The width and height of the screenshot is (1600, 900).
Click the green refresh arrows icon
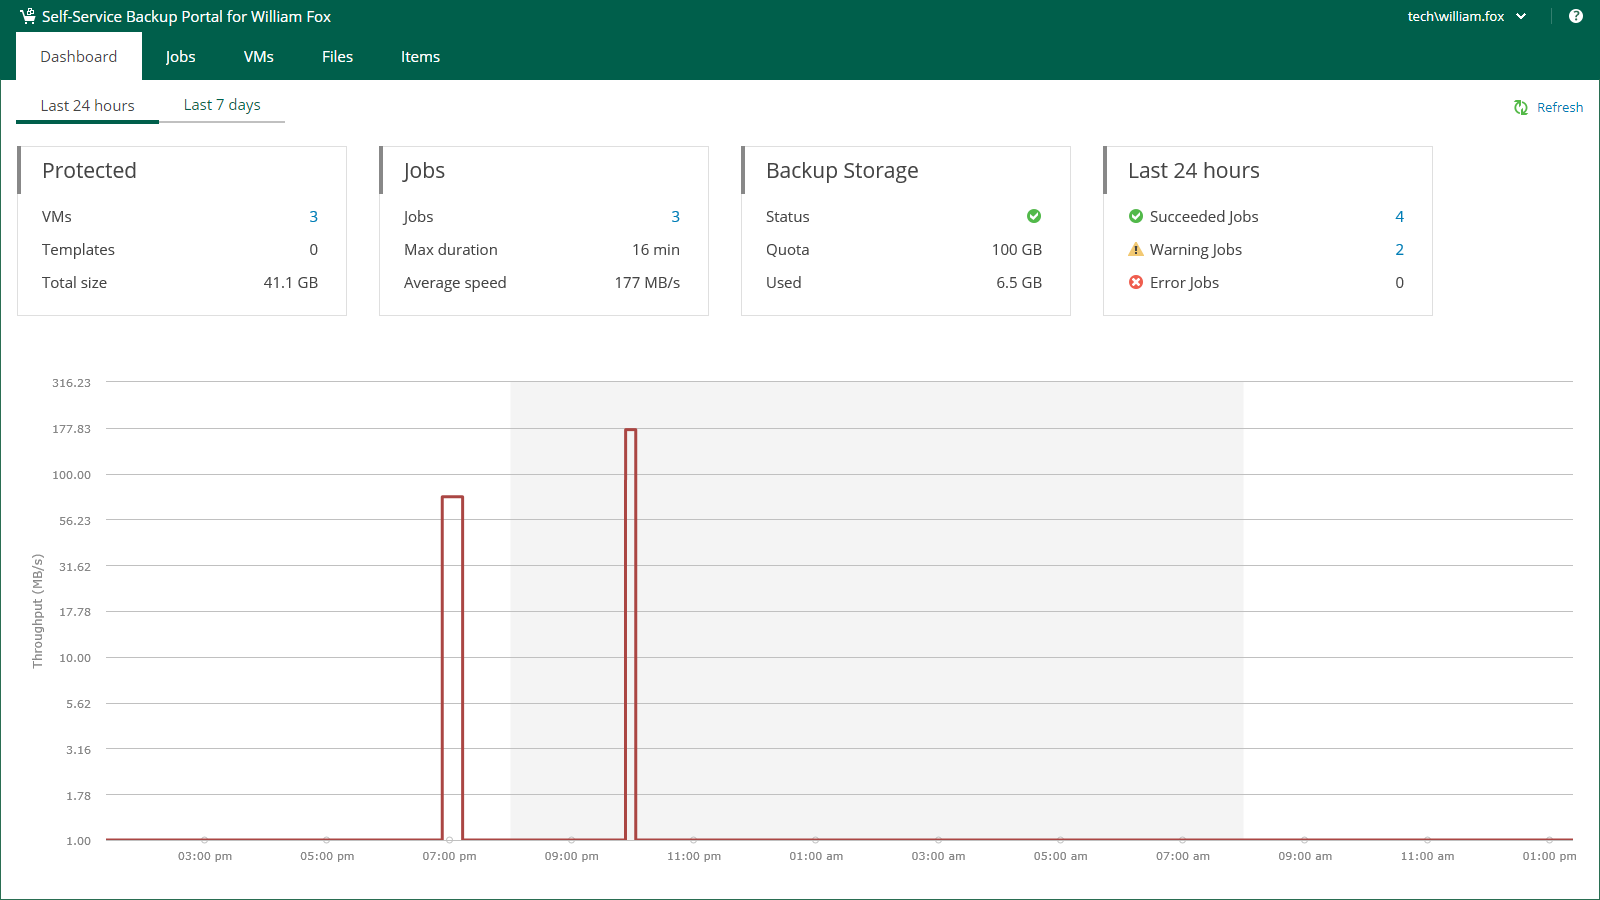coord(1520,107)
